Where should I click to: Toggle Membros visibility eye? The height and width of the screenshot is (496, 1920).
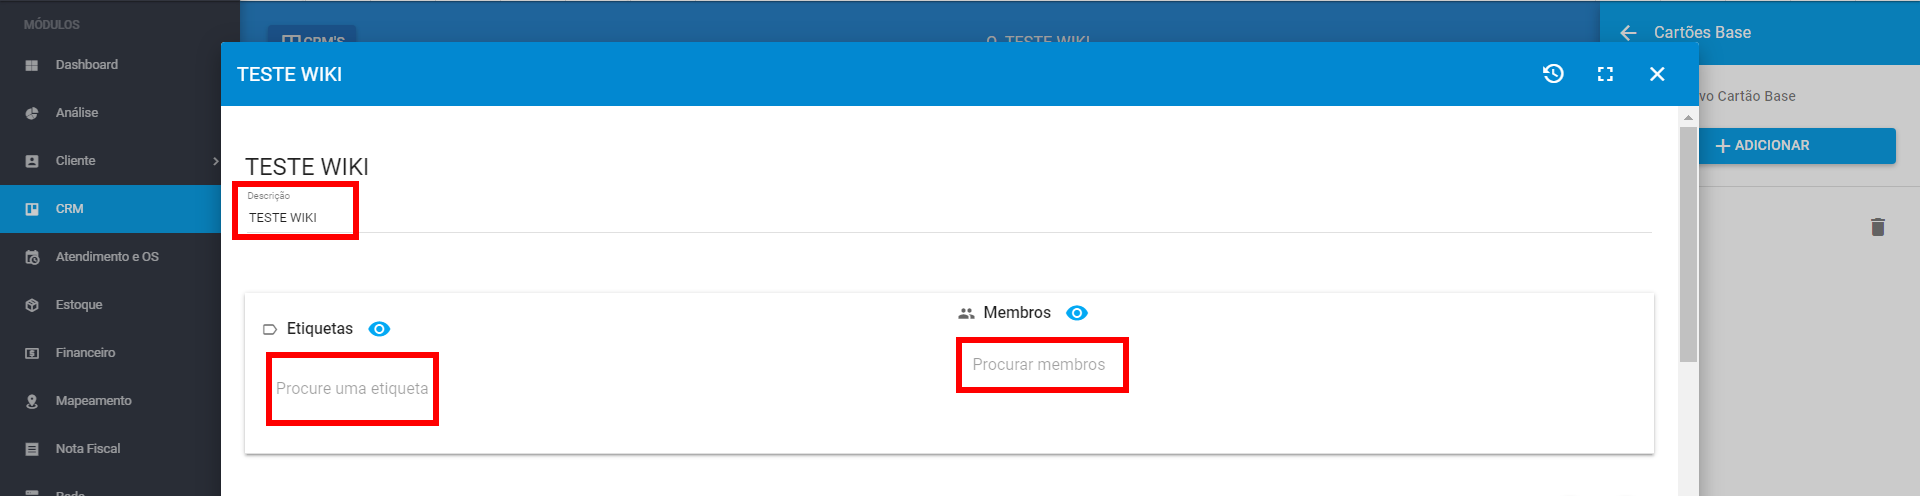[x=1077, y=313]
